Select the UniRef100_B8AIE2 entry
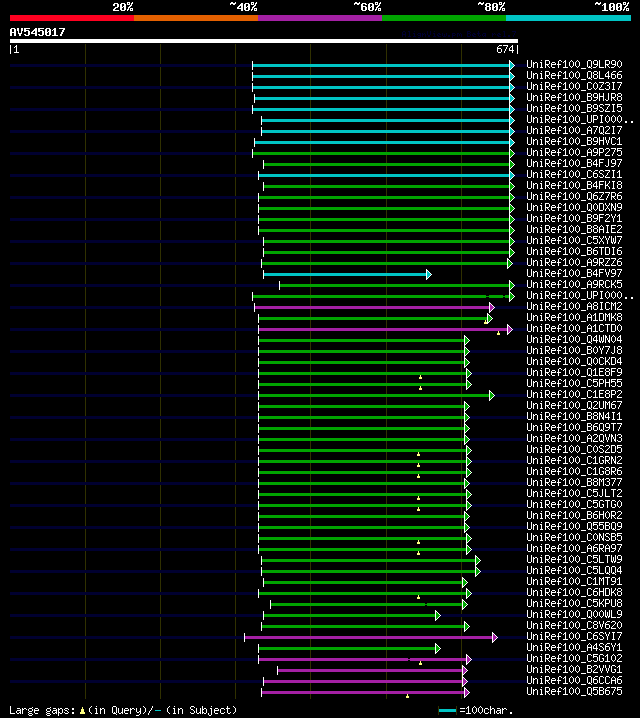The image size is (640, 718). (574, 229)
